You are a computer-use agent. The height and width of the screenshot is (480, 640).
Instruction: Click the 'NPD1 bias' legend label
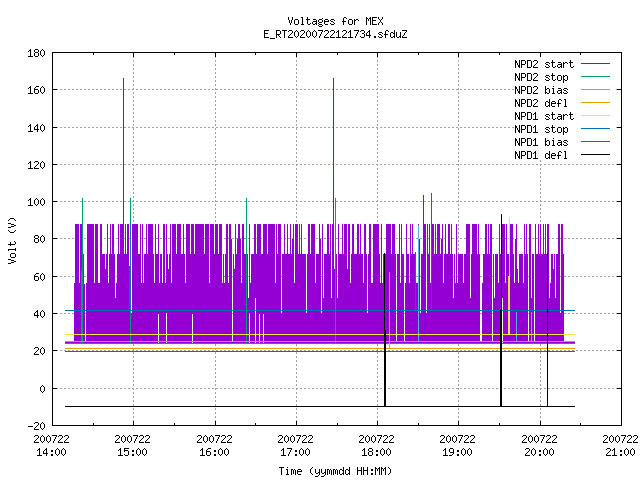(x=541, y=142)
